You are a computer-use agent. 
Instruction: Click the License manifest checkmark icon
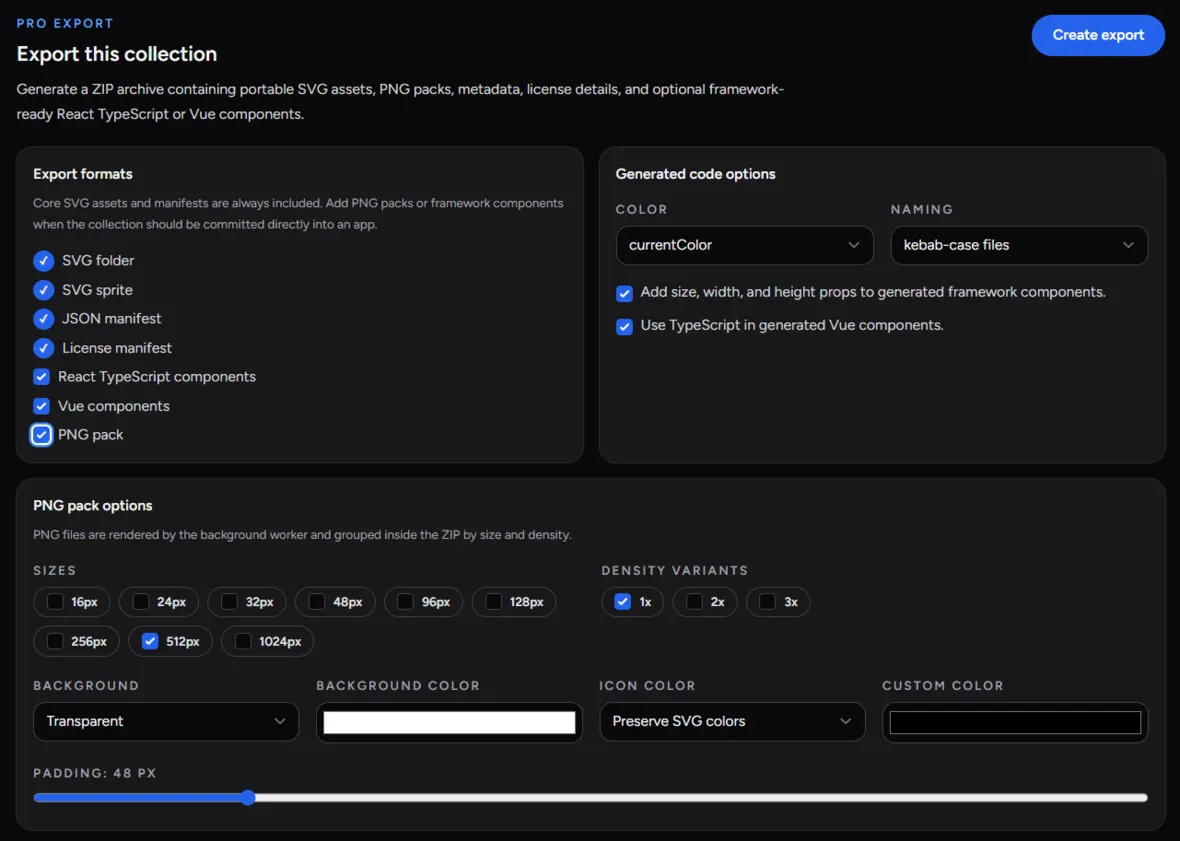tap(44, 348)
